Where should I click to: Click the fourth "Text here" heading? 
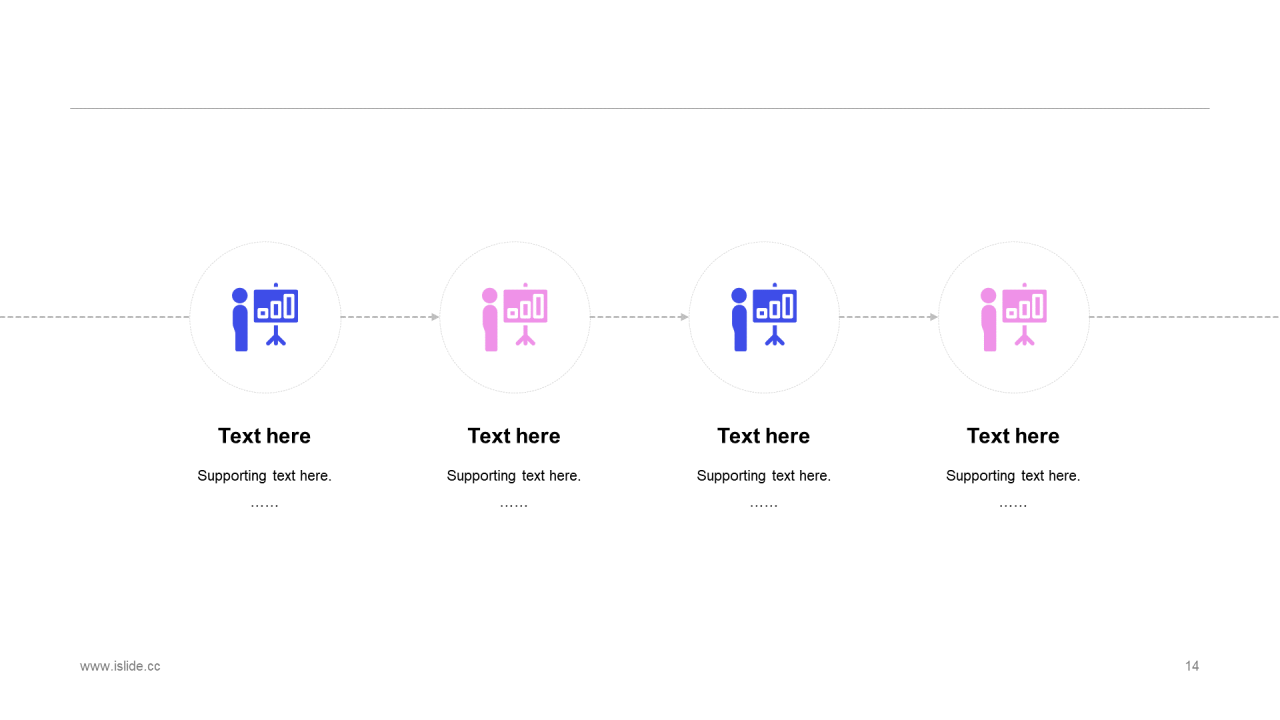click(1013, 436)
